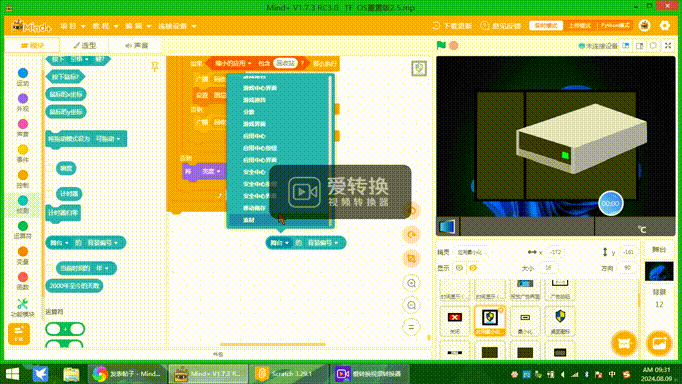Screen dimensions: 682x384
Task: Open the 连接设备 connect device menu
Action: [x=177, y=26]
